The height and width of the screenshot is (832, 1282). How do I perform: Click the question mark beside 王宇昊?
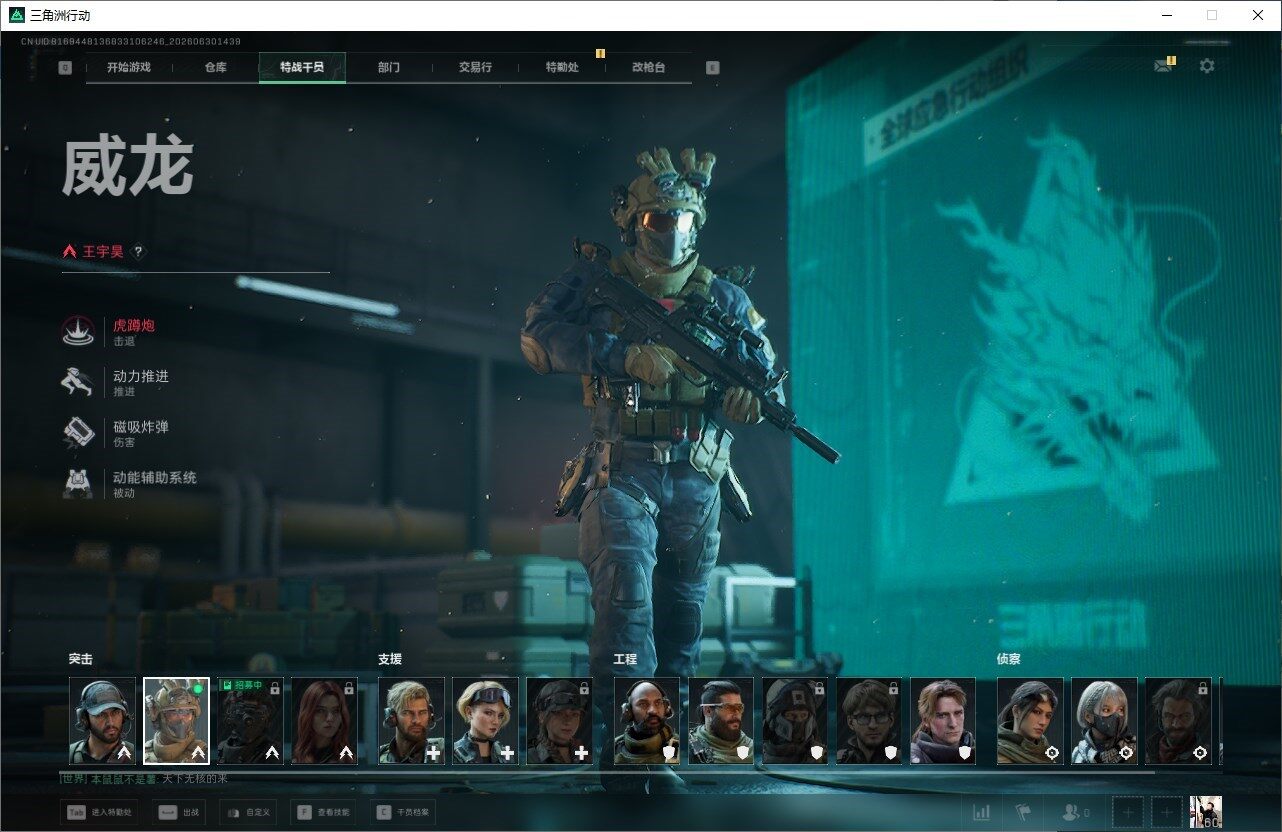tap(138, 252)
